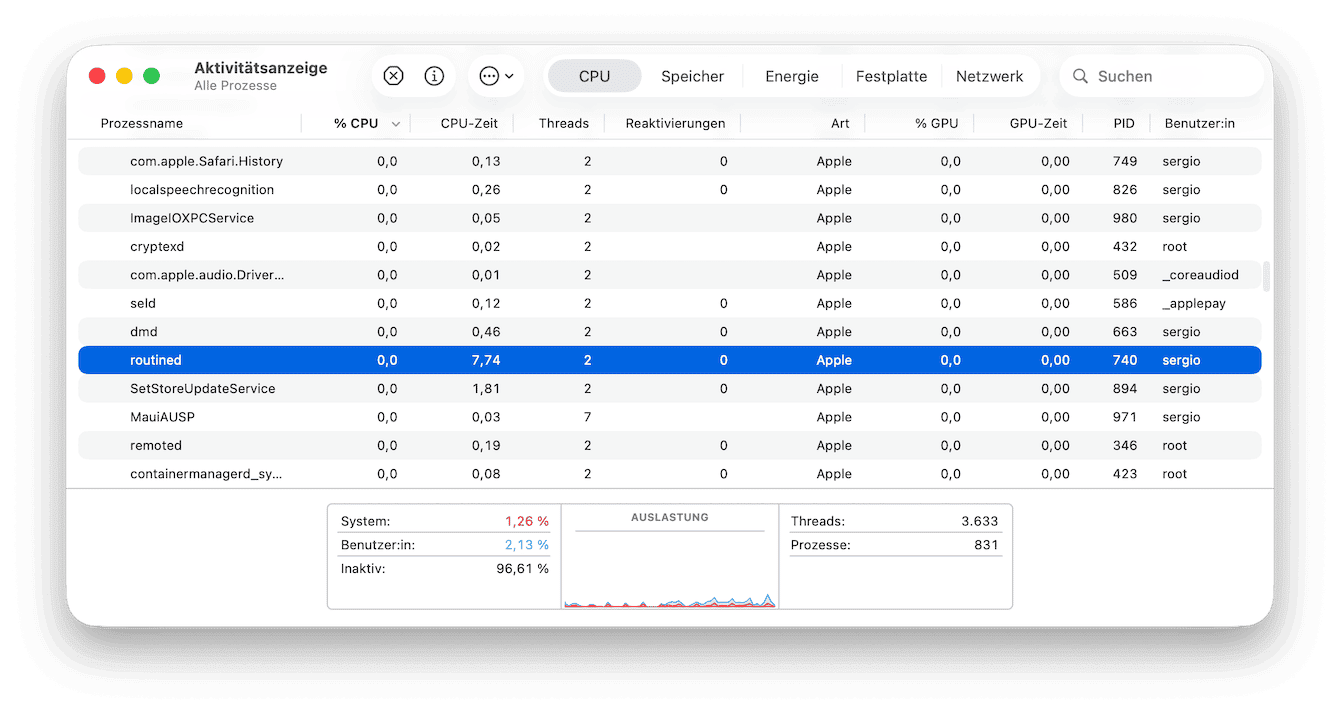Click into the Suchen search field

point(1160,76)
